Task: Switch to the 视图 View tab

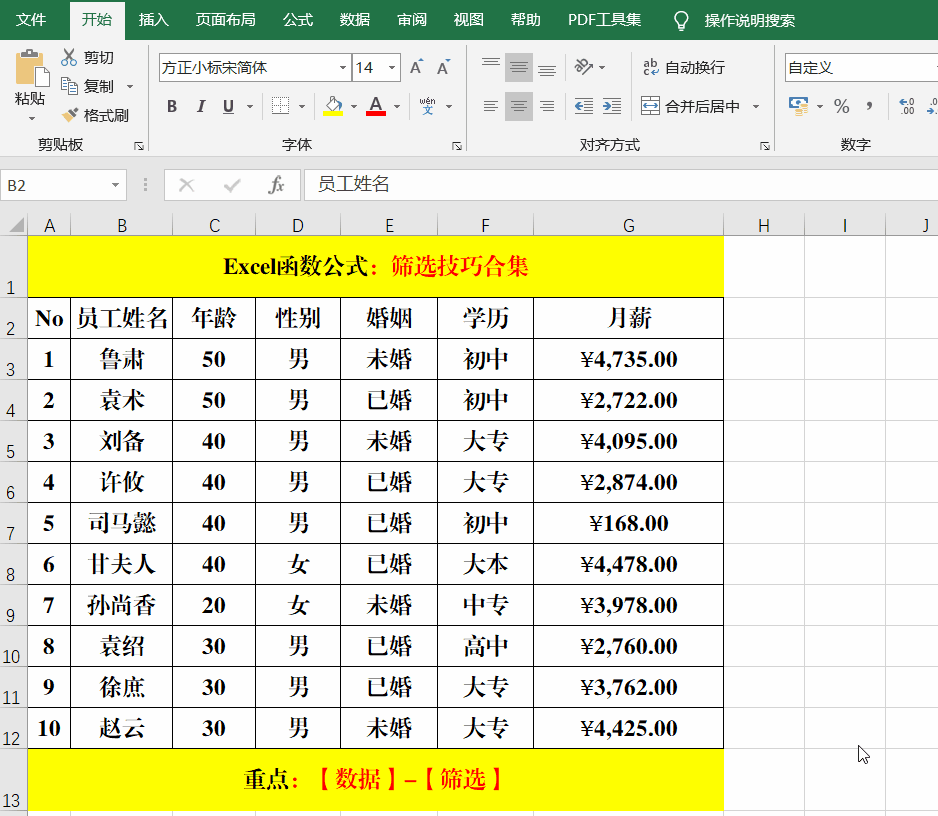Action: [x=468, y=20]
